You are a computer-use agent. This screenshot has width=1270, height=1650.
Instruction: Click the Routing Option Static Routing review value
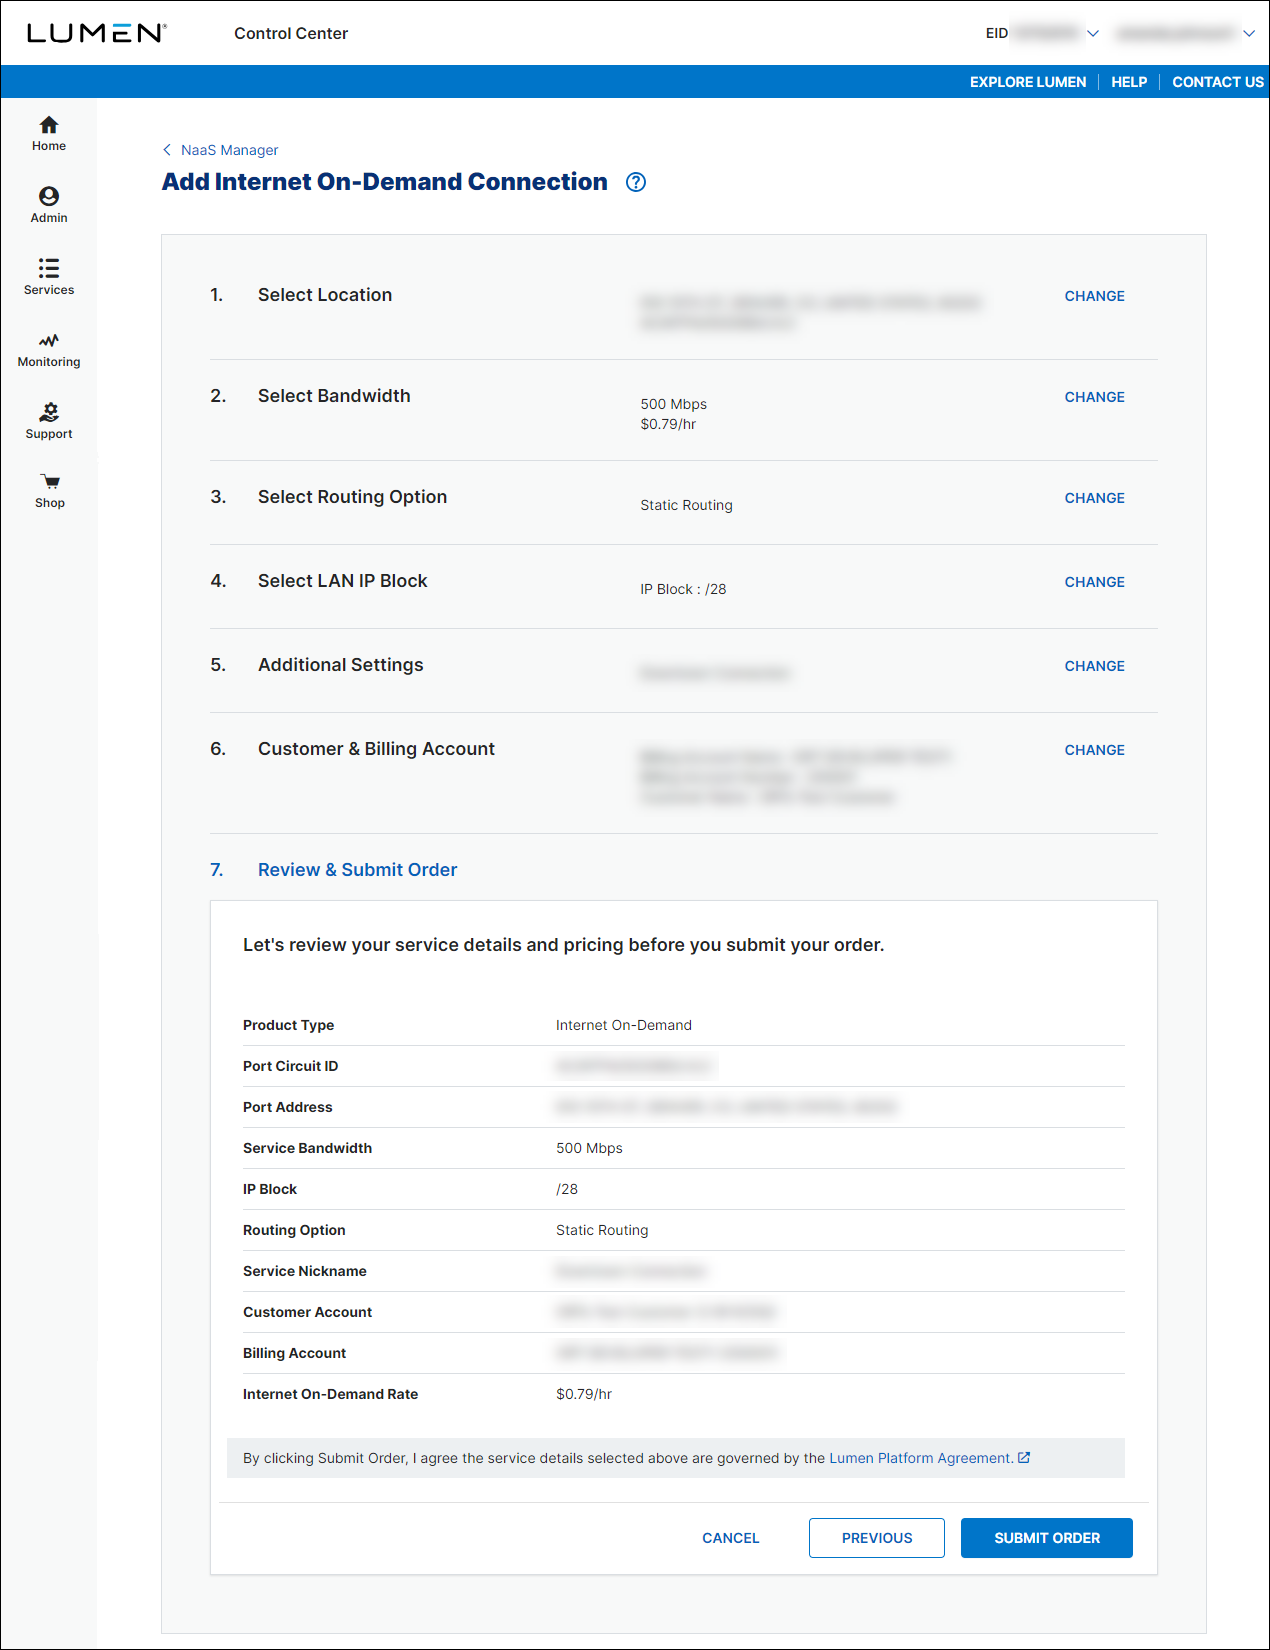tap(603, 1230)
